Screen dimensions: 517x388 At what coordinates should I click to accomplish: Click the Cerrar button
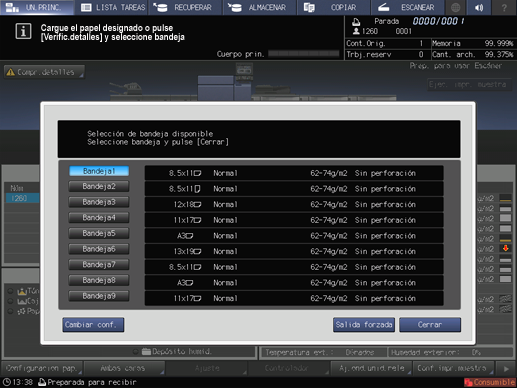point(430,325)
